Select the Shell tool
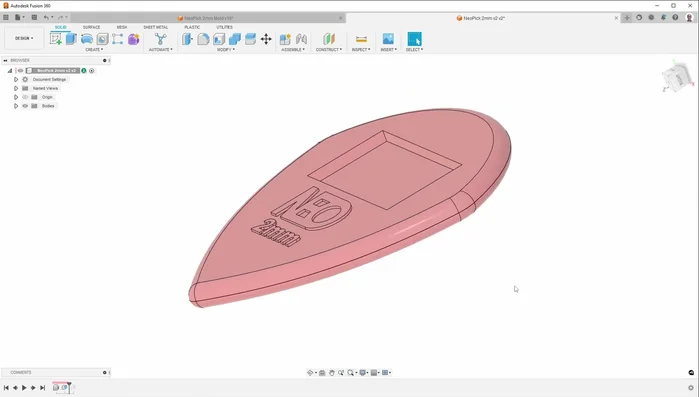The image size is (699, 397). click(219, 39)
